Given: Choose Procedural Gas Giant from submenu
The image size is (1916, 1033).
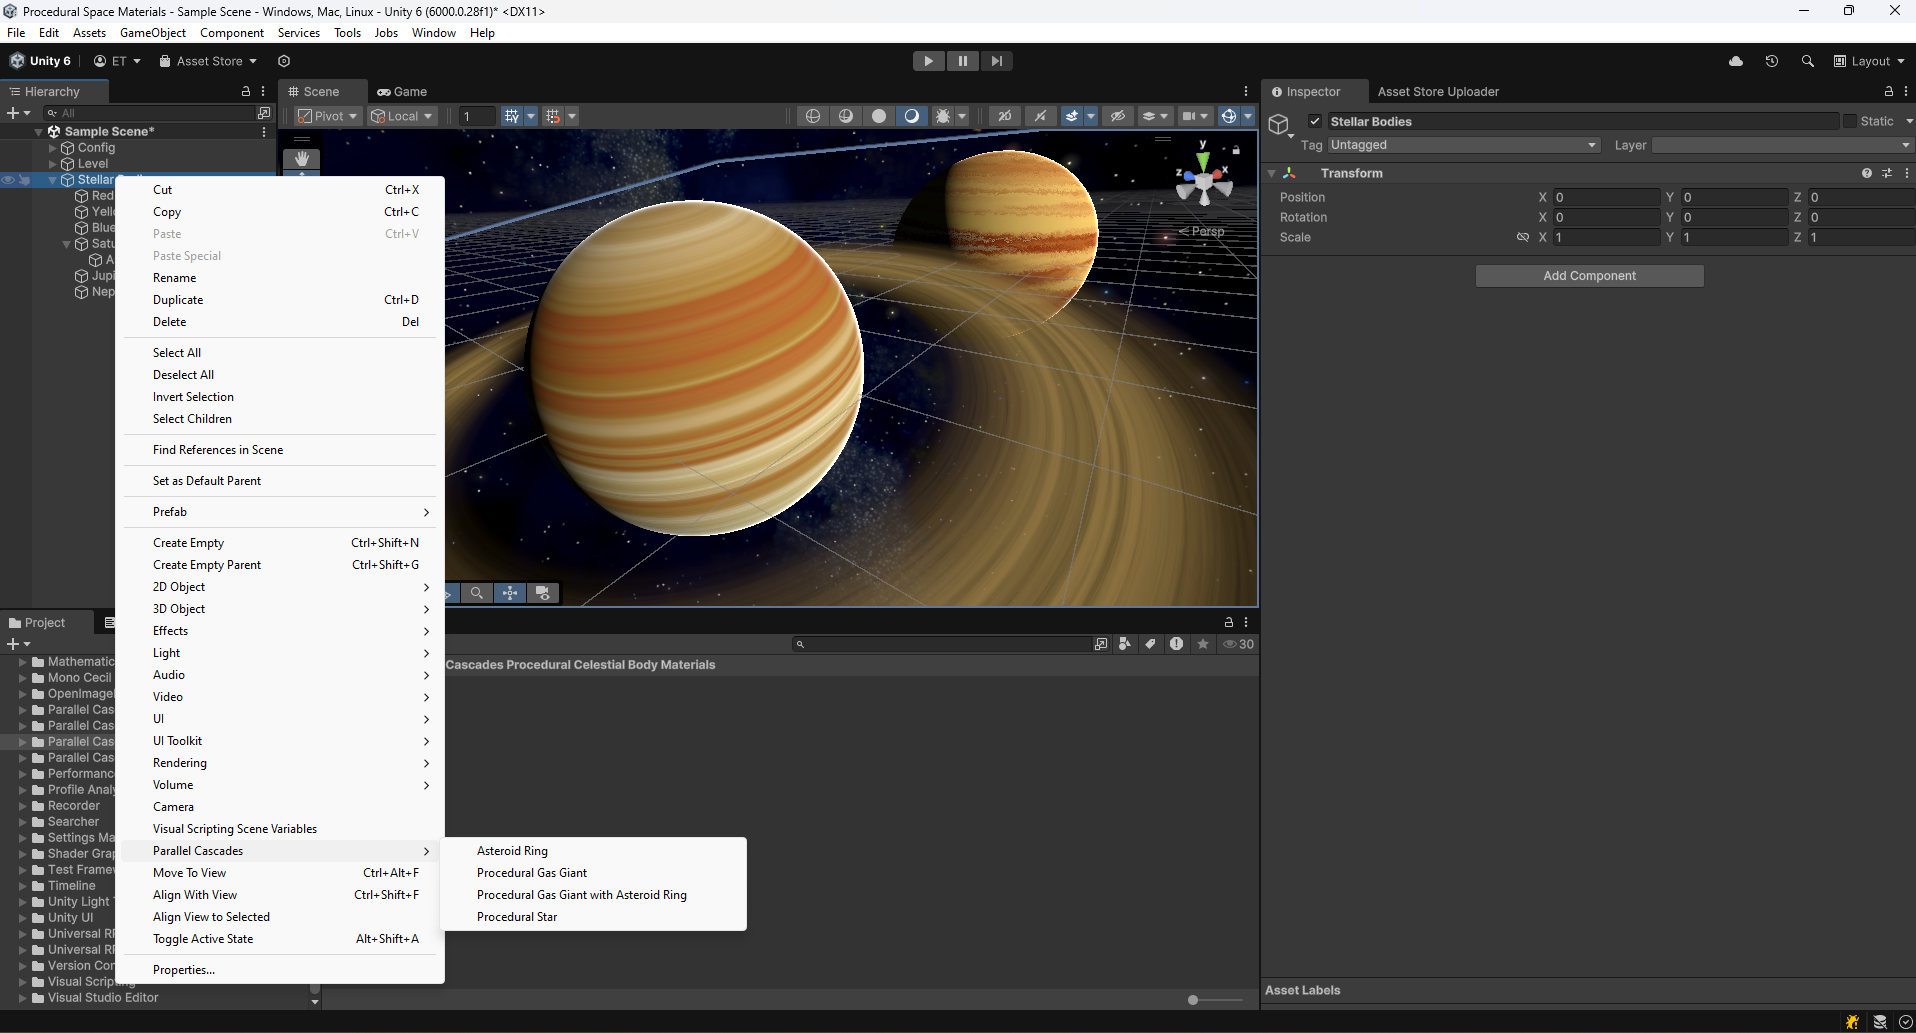Looking at the screenshot, I should 532,873.
